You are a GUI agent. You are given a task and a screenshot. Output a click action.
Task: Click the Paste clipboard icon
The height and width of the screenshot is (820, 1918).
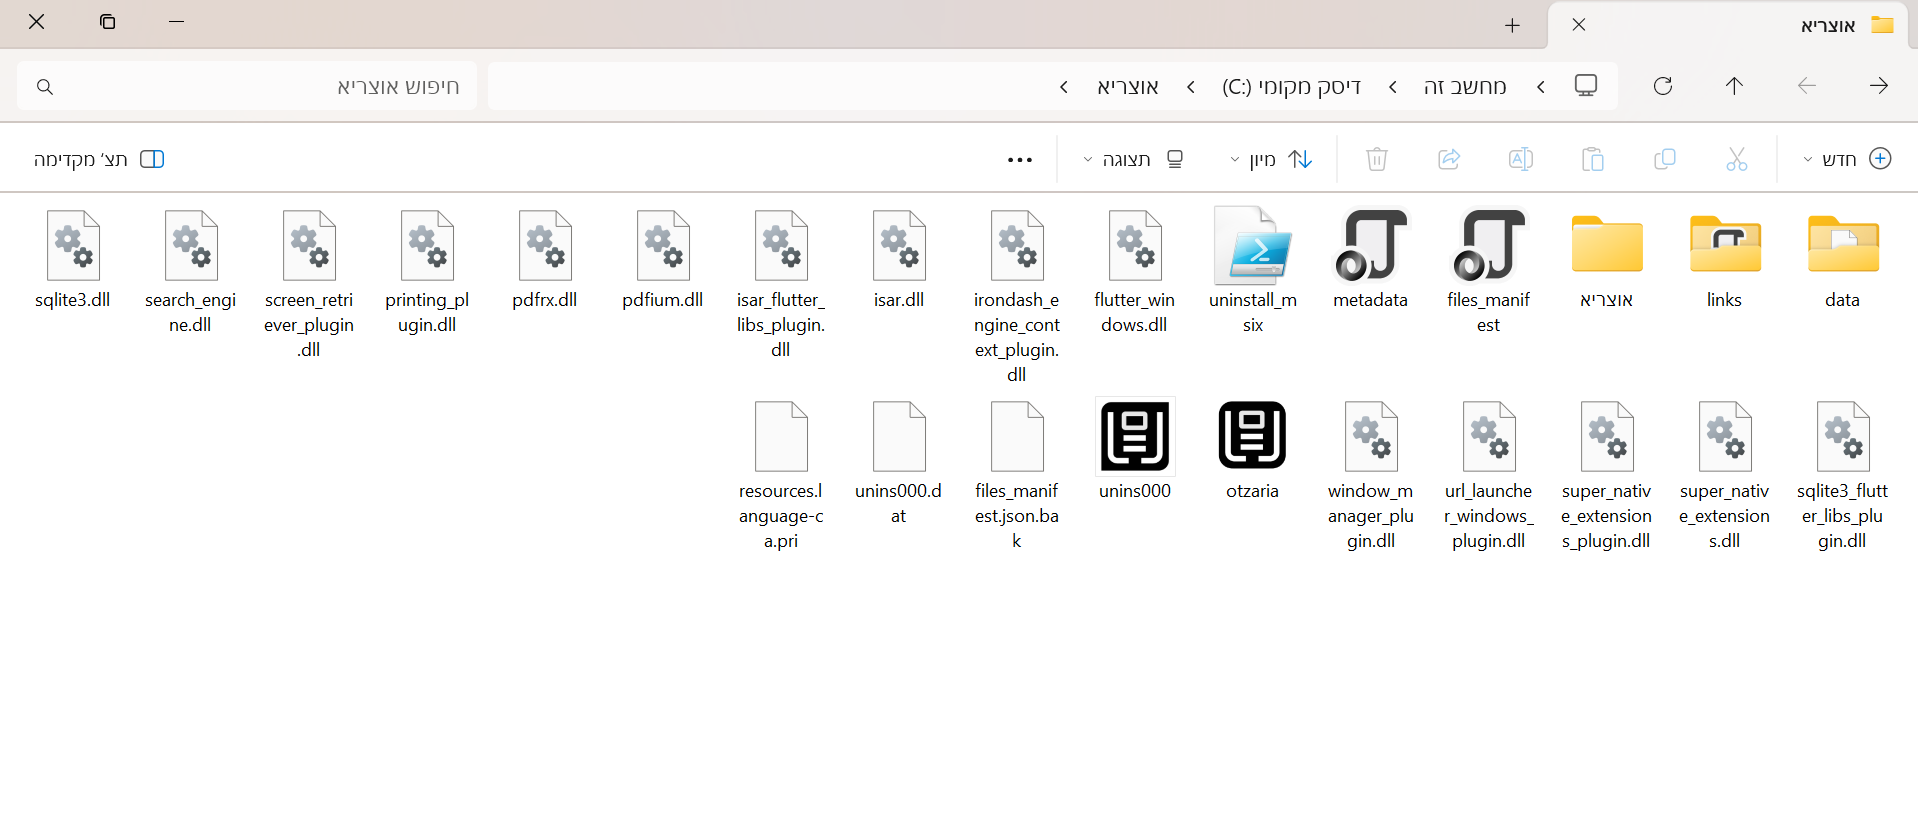pyautogui.click(x=1592, y=159)
